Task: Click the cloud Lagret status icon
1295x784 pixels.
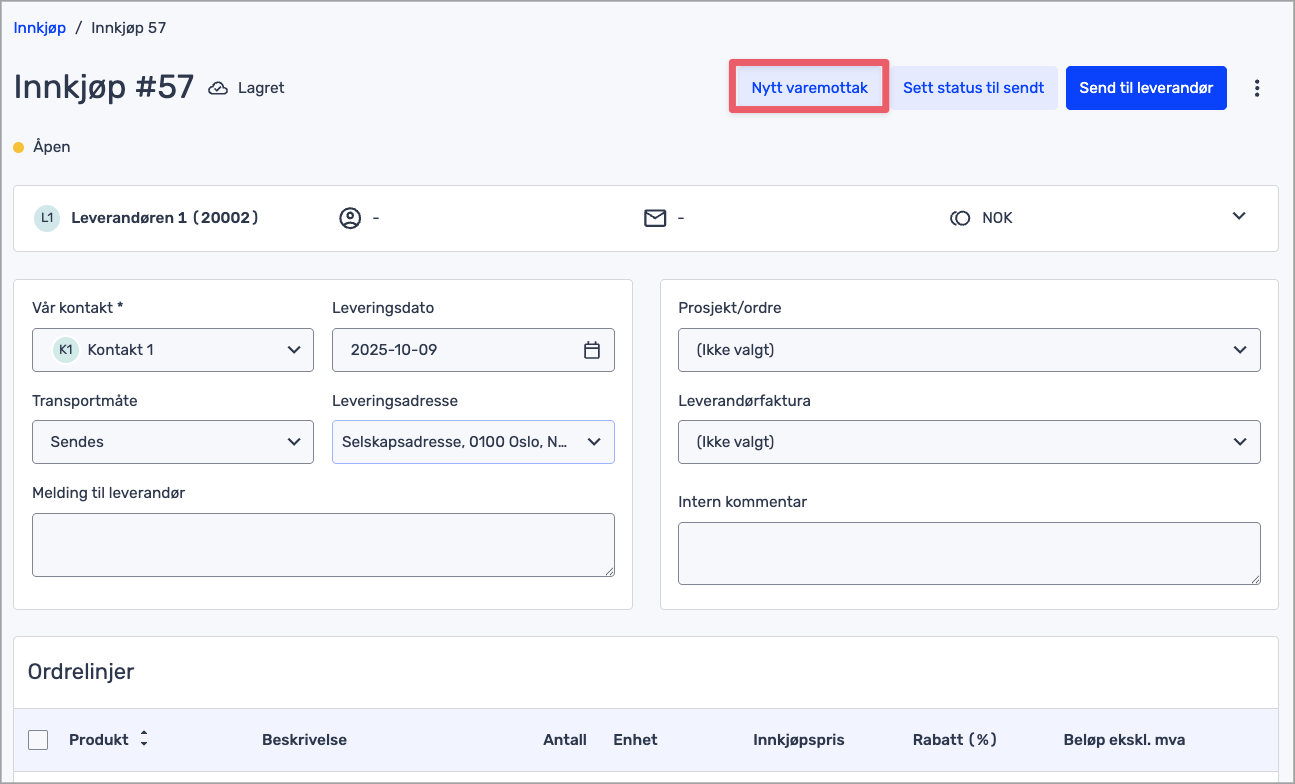Action: tap(218, 88)
